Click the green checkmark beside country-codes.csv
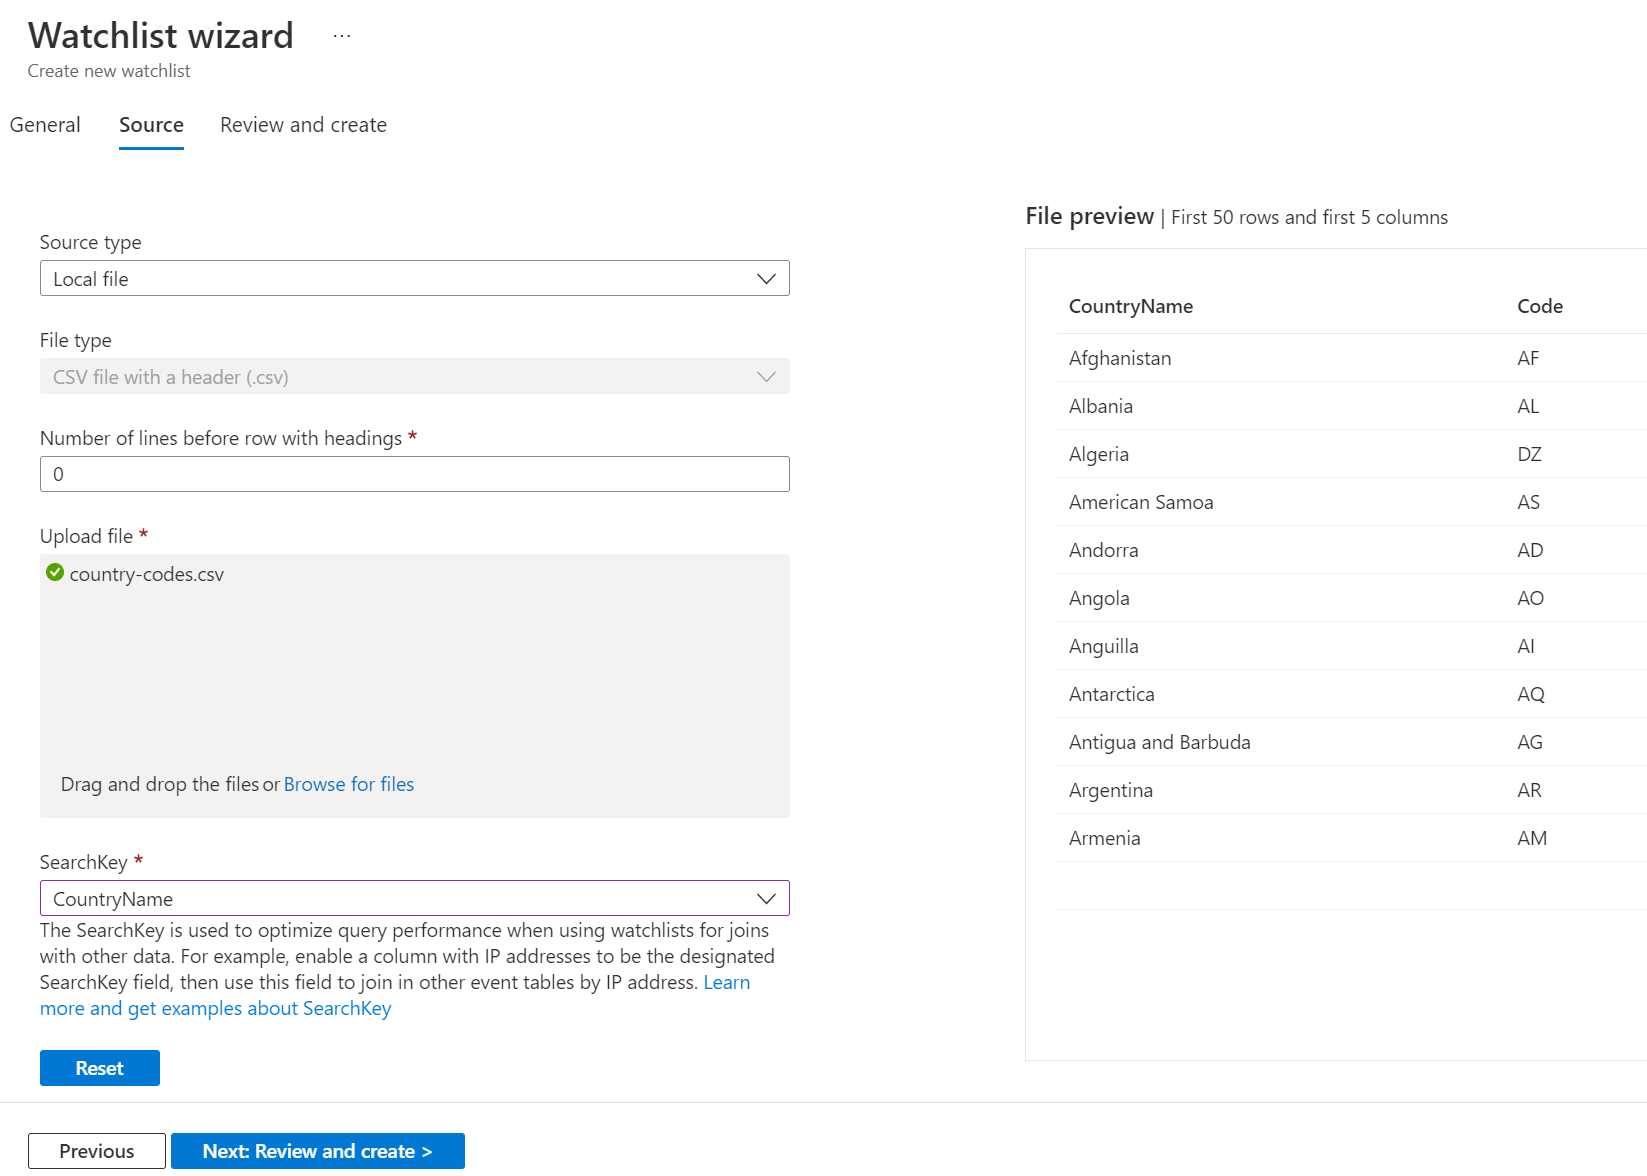The height and width of the screenshot is (1176, 1647). click(x=55, y=573)
